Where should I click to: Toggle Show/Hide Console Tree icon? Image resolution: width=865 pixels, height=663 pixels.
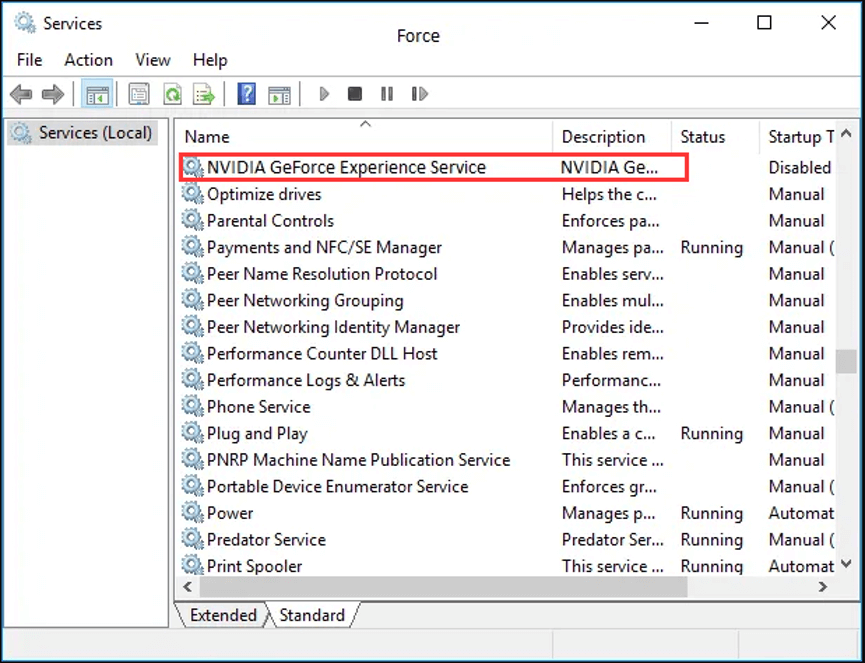(97, 94)
